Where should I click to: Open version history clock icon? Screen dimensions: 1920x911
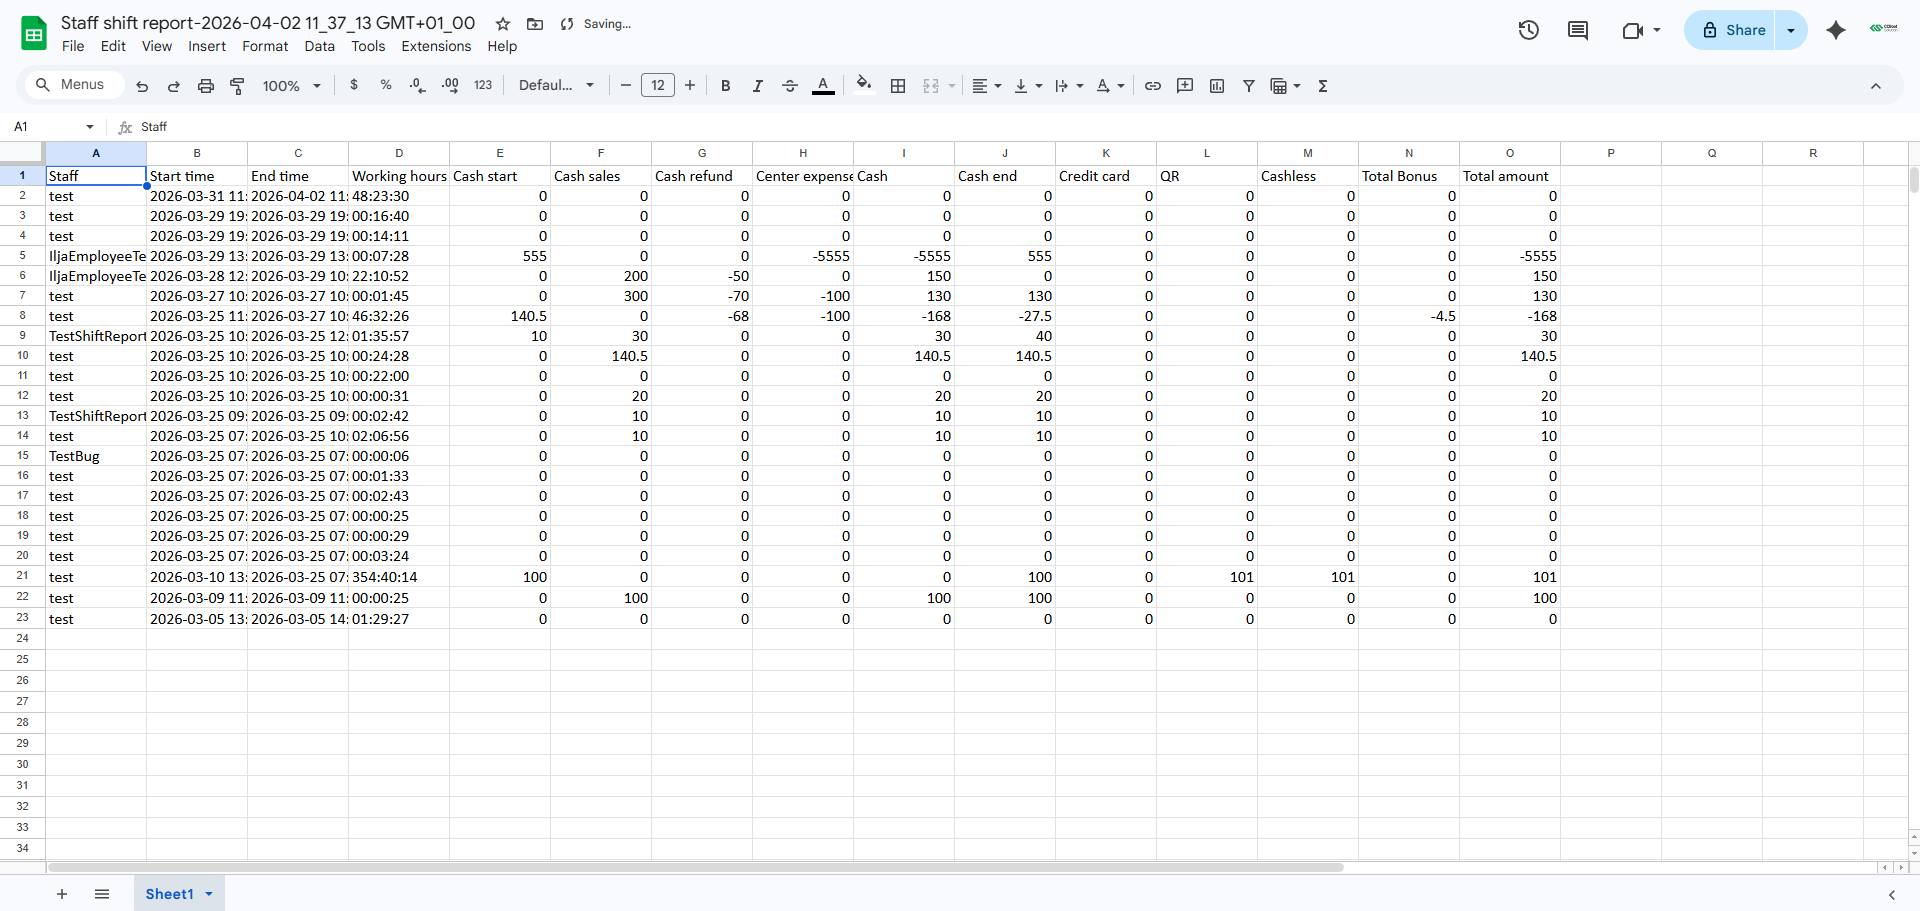coord(1528,30)
